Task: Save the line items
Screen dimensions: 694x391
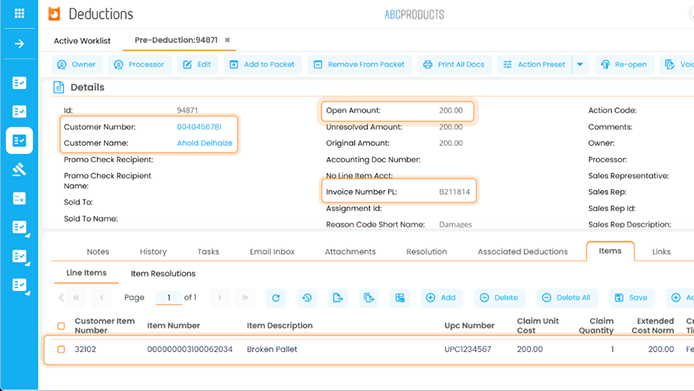Action: [x=632, y=298]
